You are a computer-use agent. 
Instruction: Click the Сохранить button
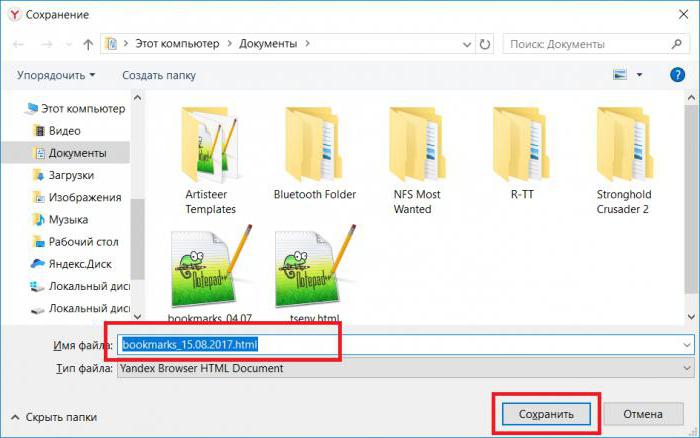pos(546,414)
